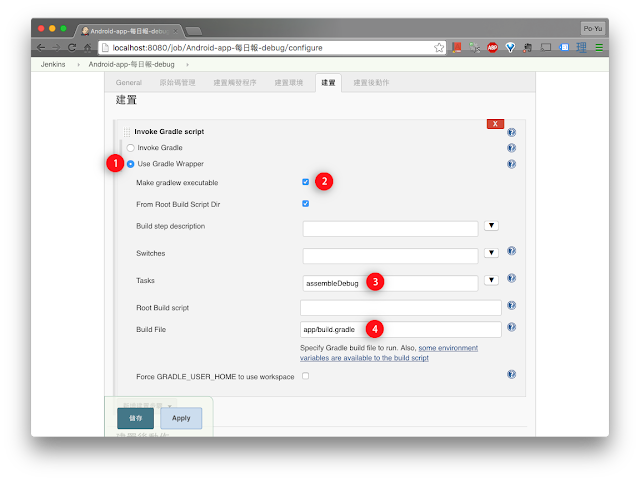Click the 儲存 save button

coord(136,418)
